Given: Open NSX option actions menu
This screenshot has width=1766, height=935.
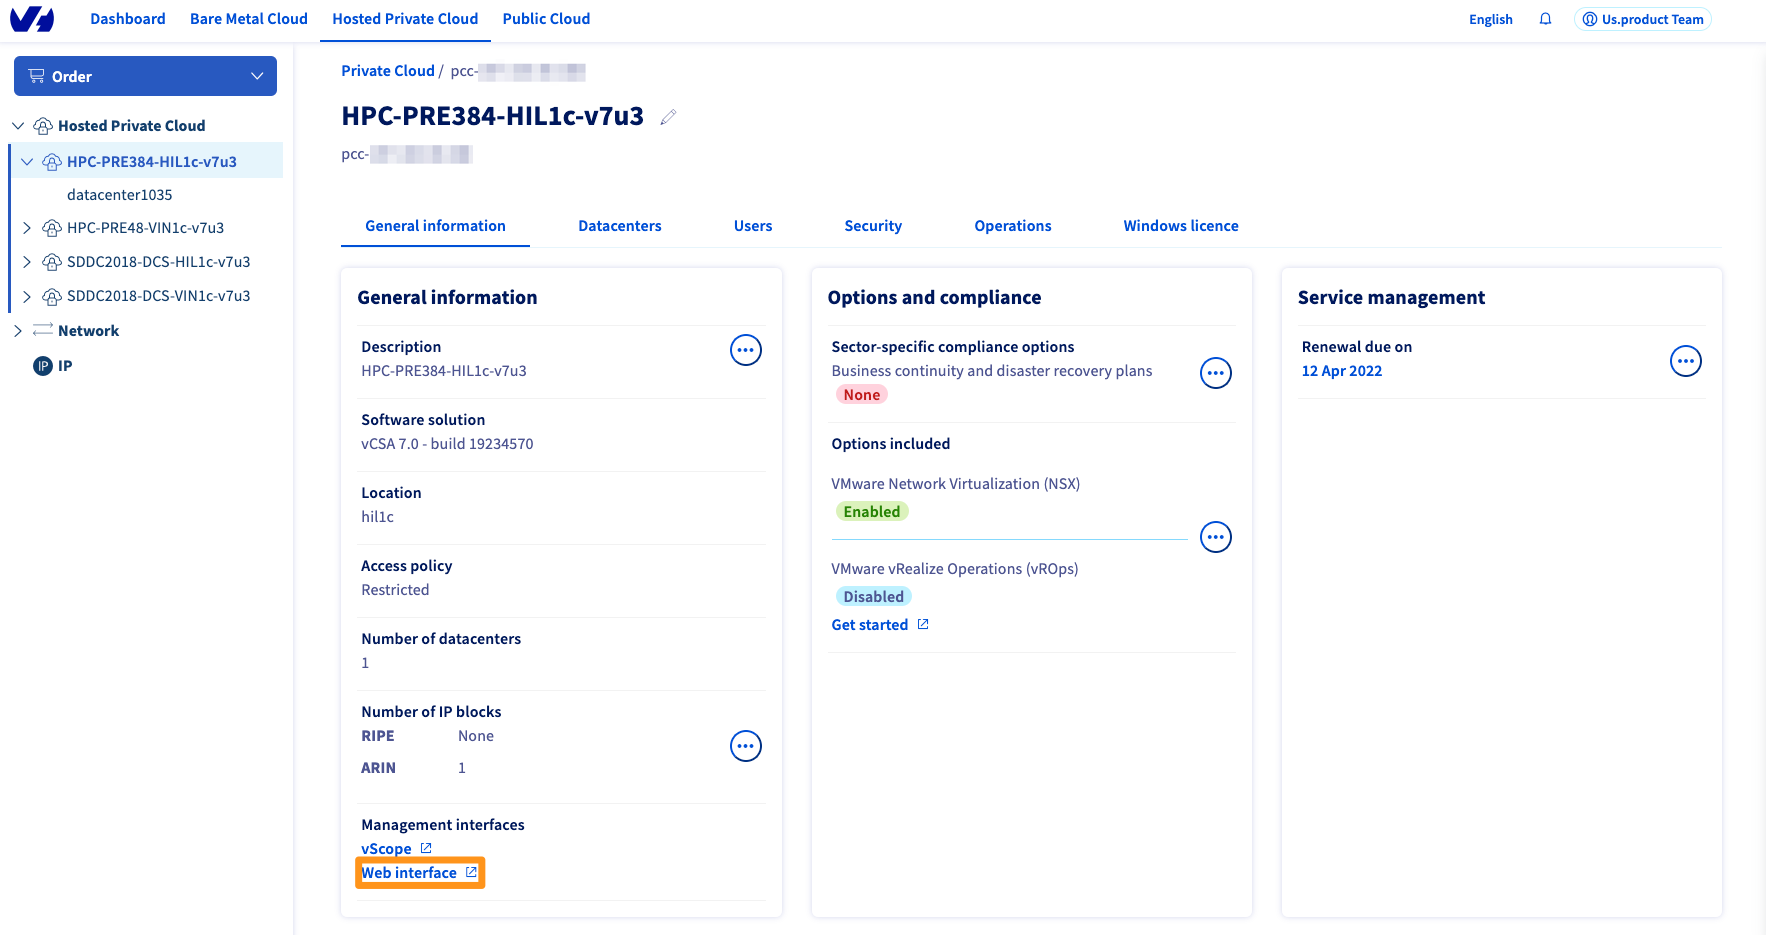Looking at the screenshot, I should point(1216,537).
